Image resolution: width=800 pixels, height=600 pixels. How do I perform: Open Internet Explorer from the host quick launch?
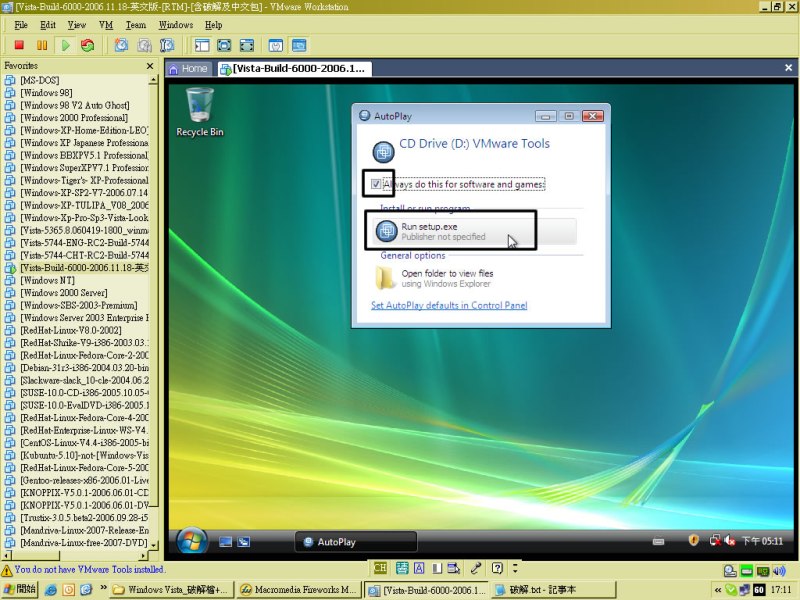(x=51, y=590)
